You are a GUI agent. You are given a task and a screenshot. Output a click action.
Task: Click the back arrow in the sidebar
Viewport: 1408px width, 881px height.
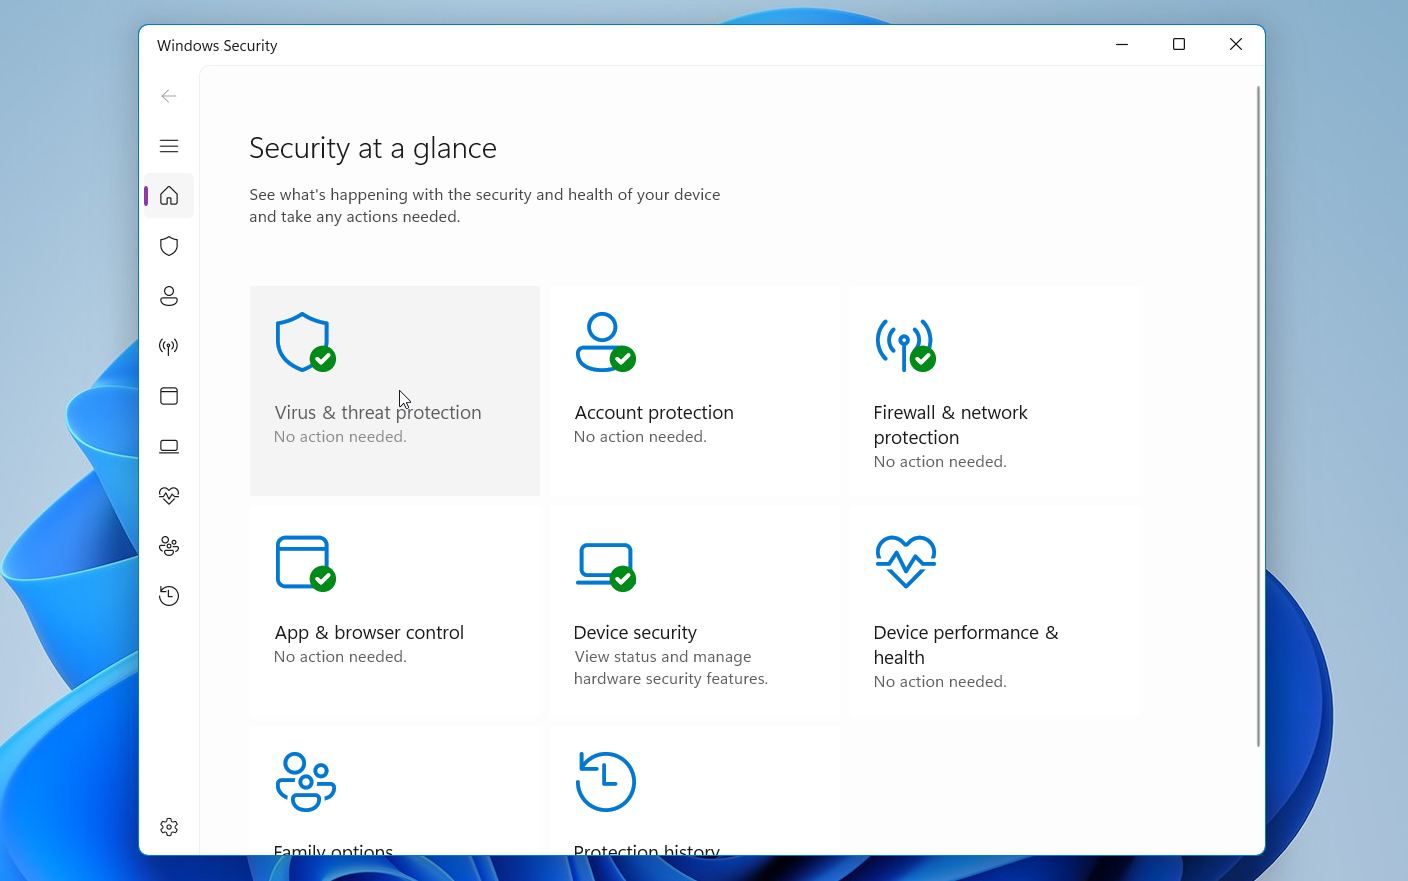tap(169, 96)
